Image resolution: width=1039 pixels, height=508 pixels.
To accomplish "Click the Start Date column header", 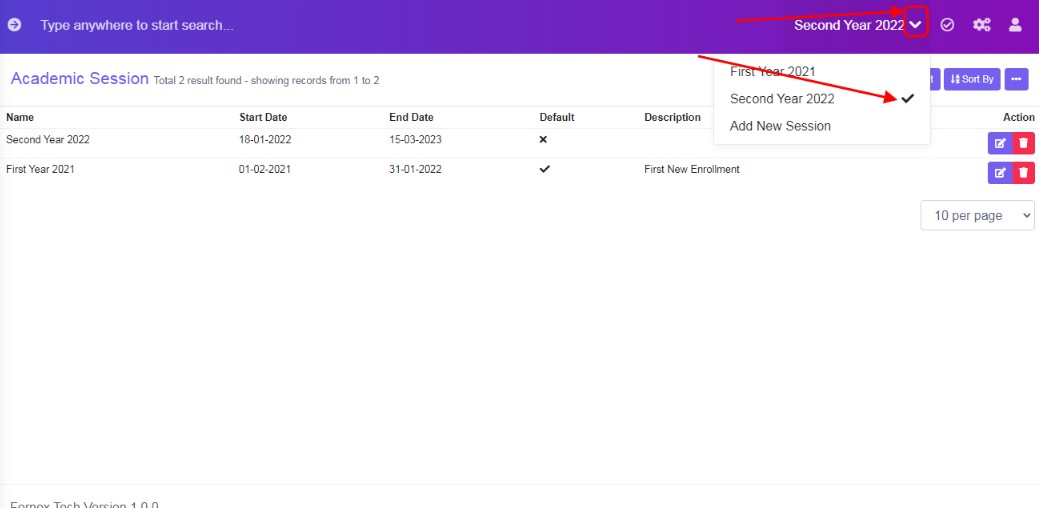I will pos(263,117).
